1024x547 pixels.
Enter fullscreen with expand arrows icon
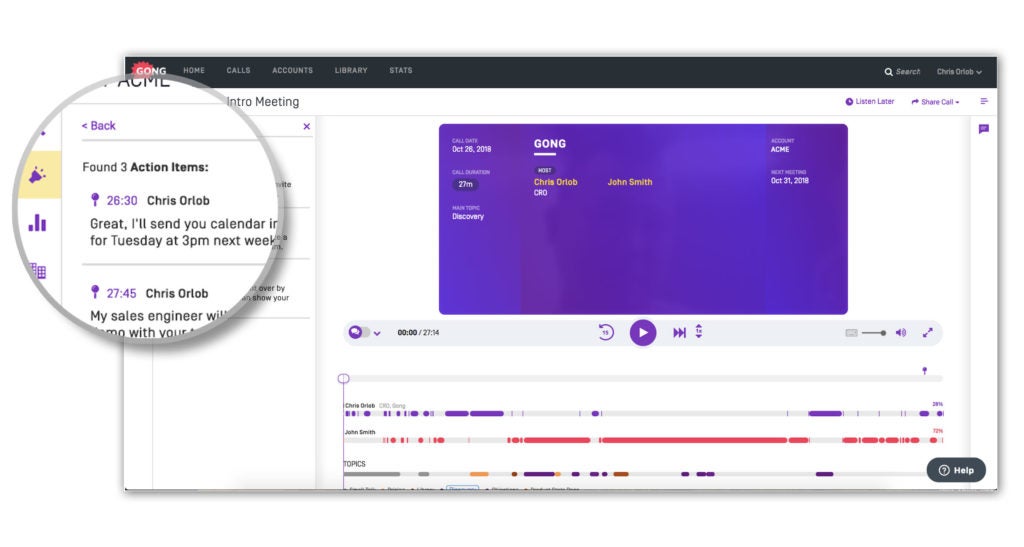tap(927, 333)
